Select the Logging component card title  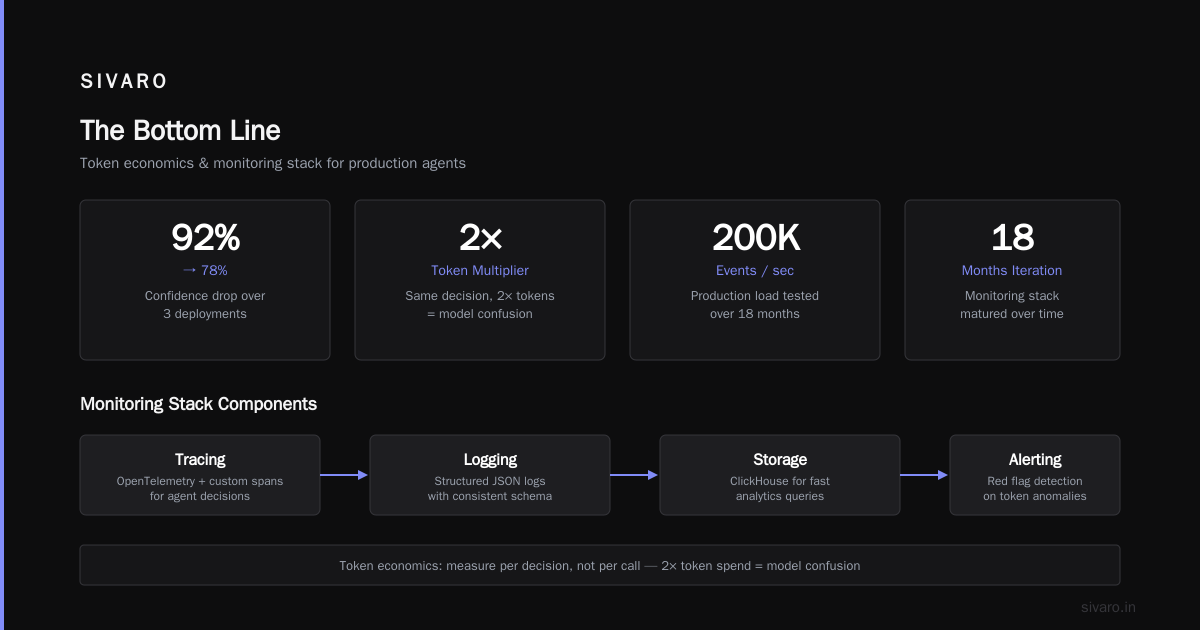(490, 459)
